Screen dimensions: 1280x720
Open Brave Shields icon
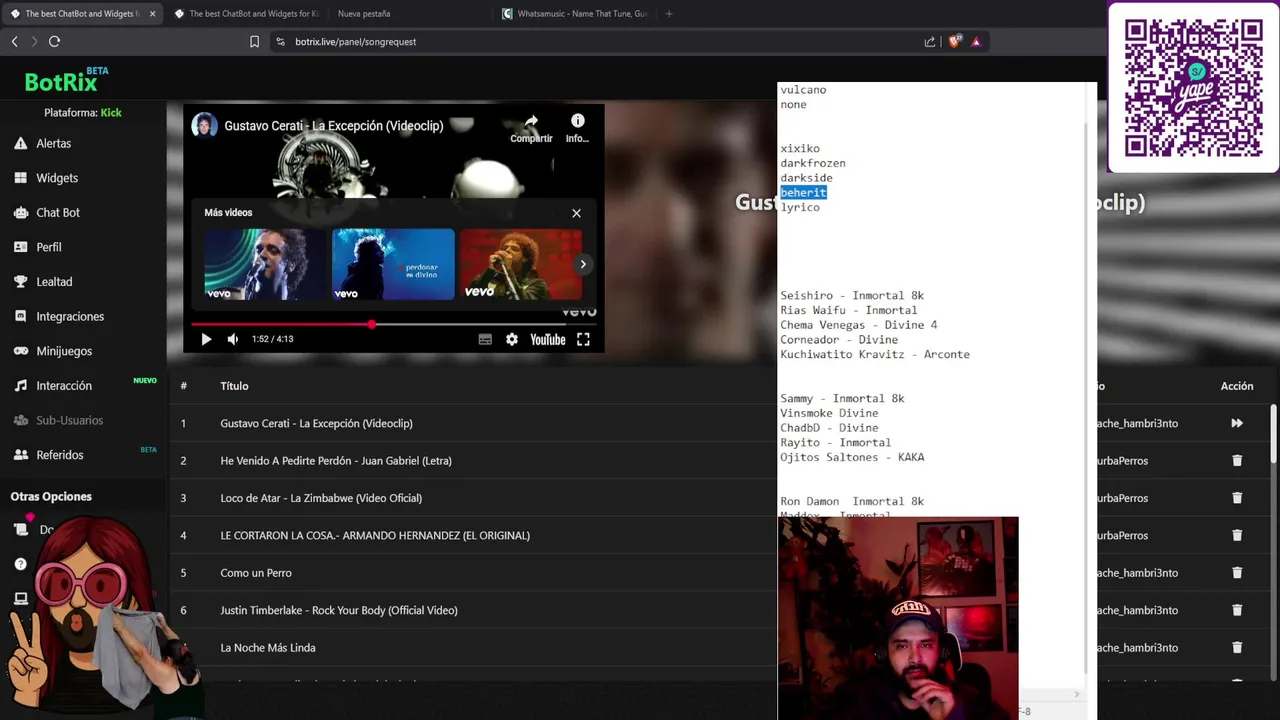954,42
